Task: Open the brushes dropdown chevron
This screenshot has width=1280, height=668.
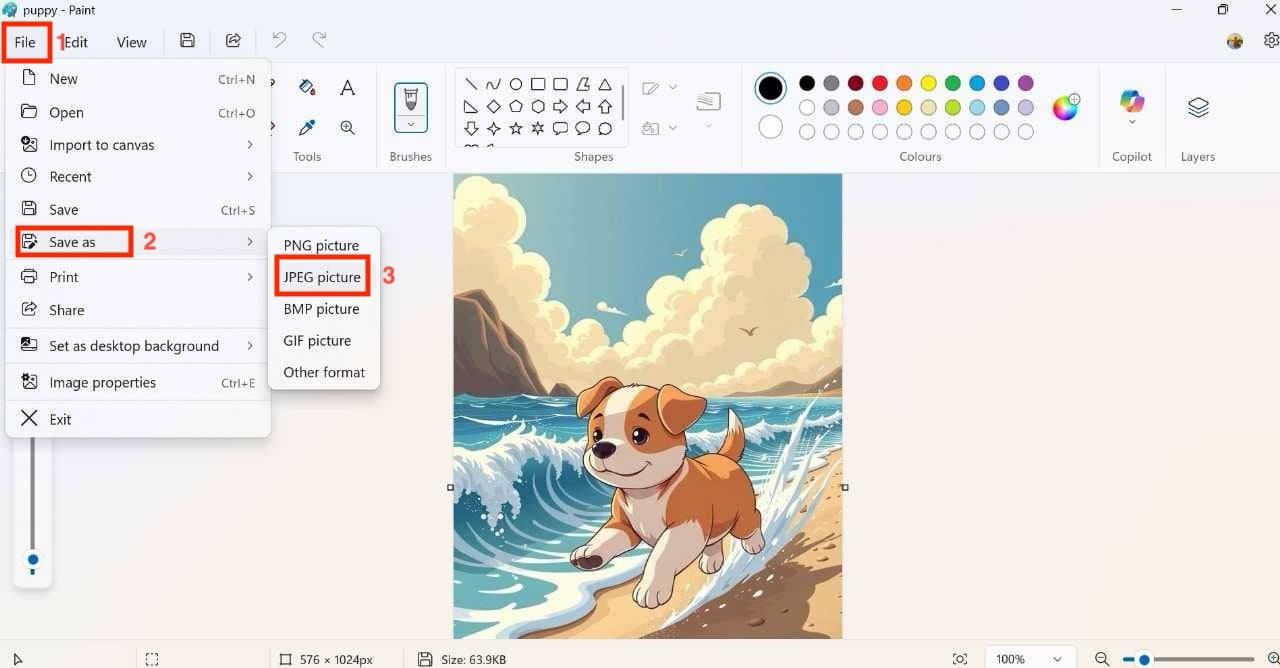Action: click(410, 125)
